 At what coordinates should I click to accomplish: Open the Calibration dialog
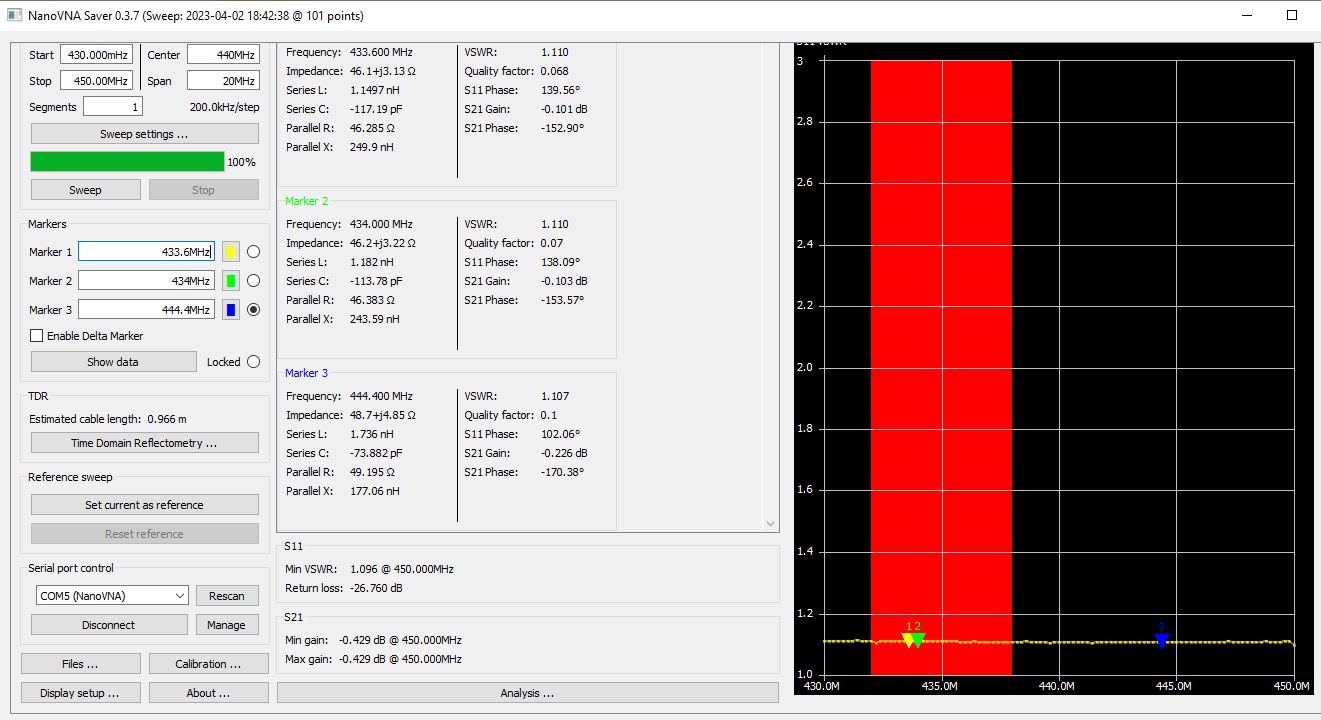(x=208, y=664)
